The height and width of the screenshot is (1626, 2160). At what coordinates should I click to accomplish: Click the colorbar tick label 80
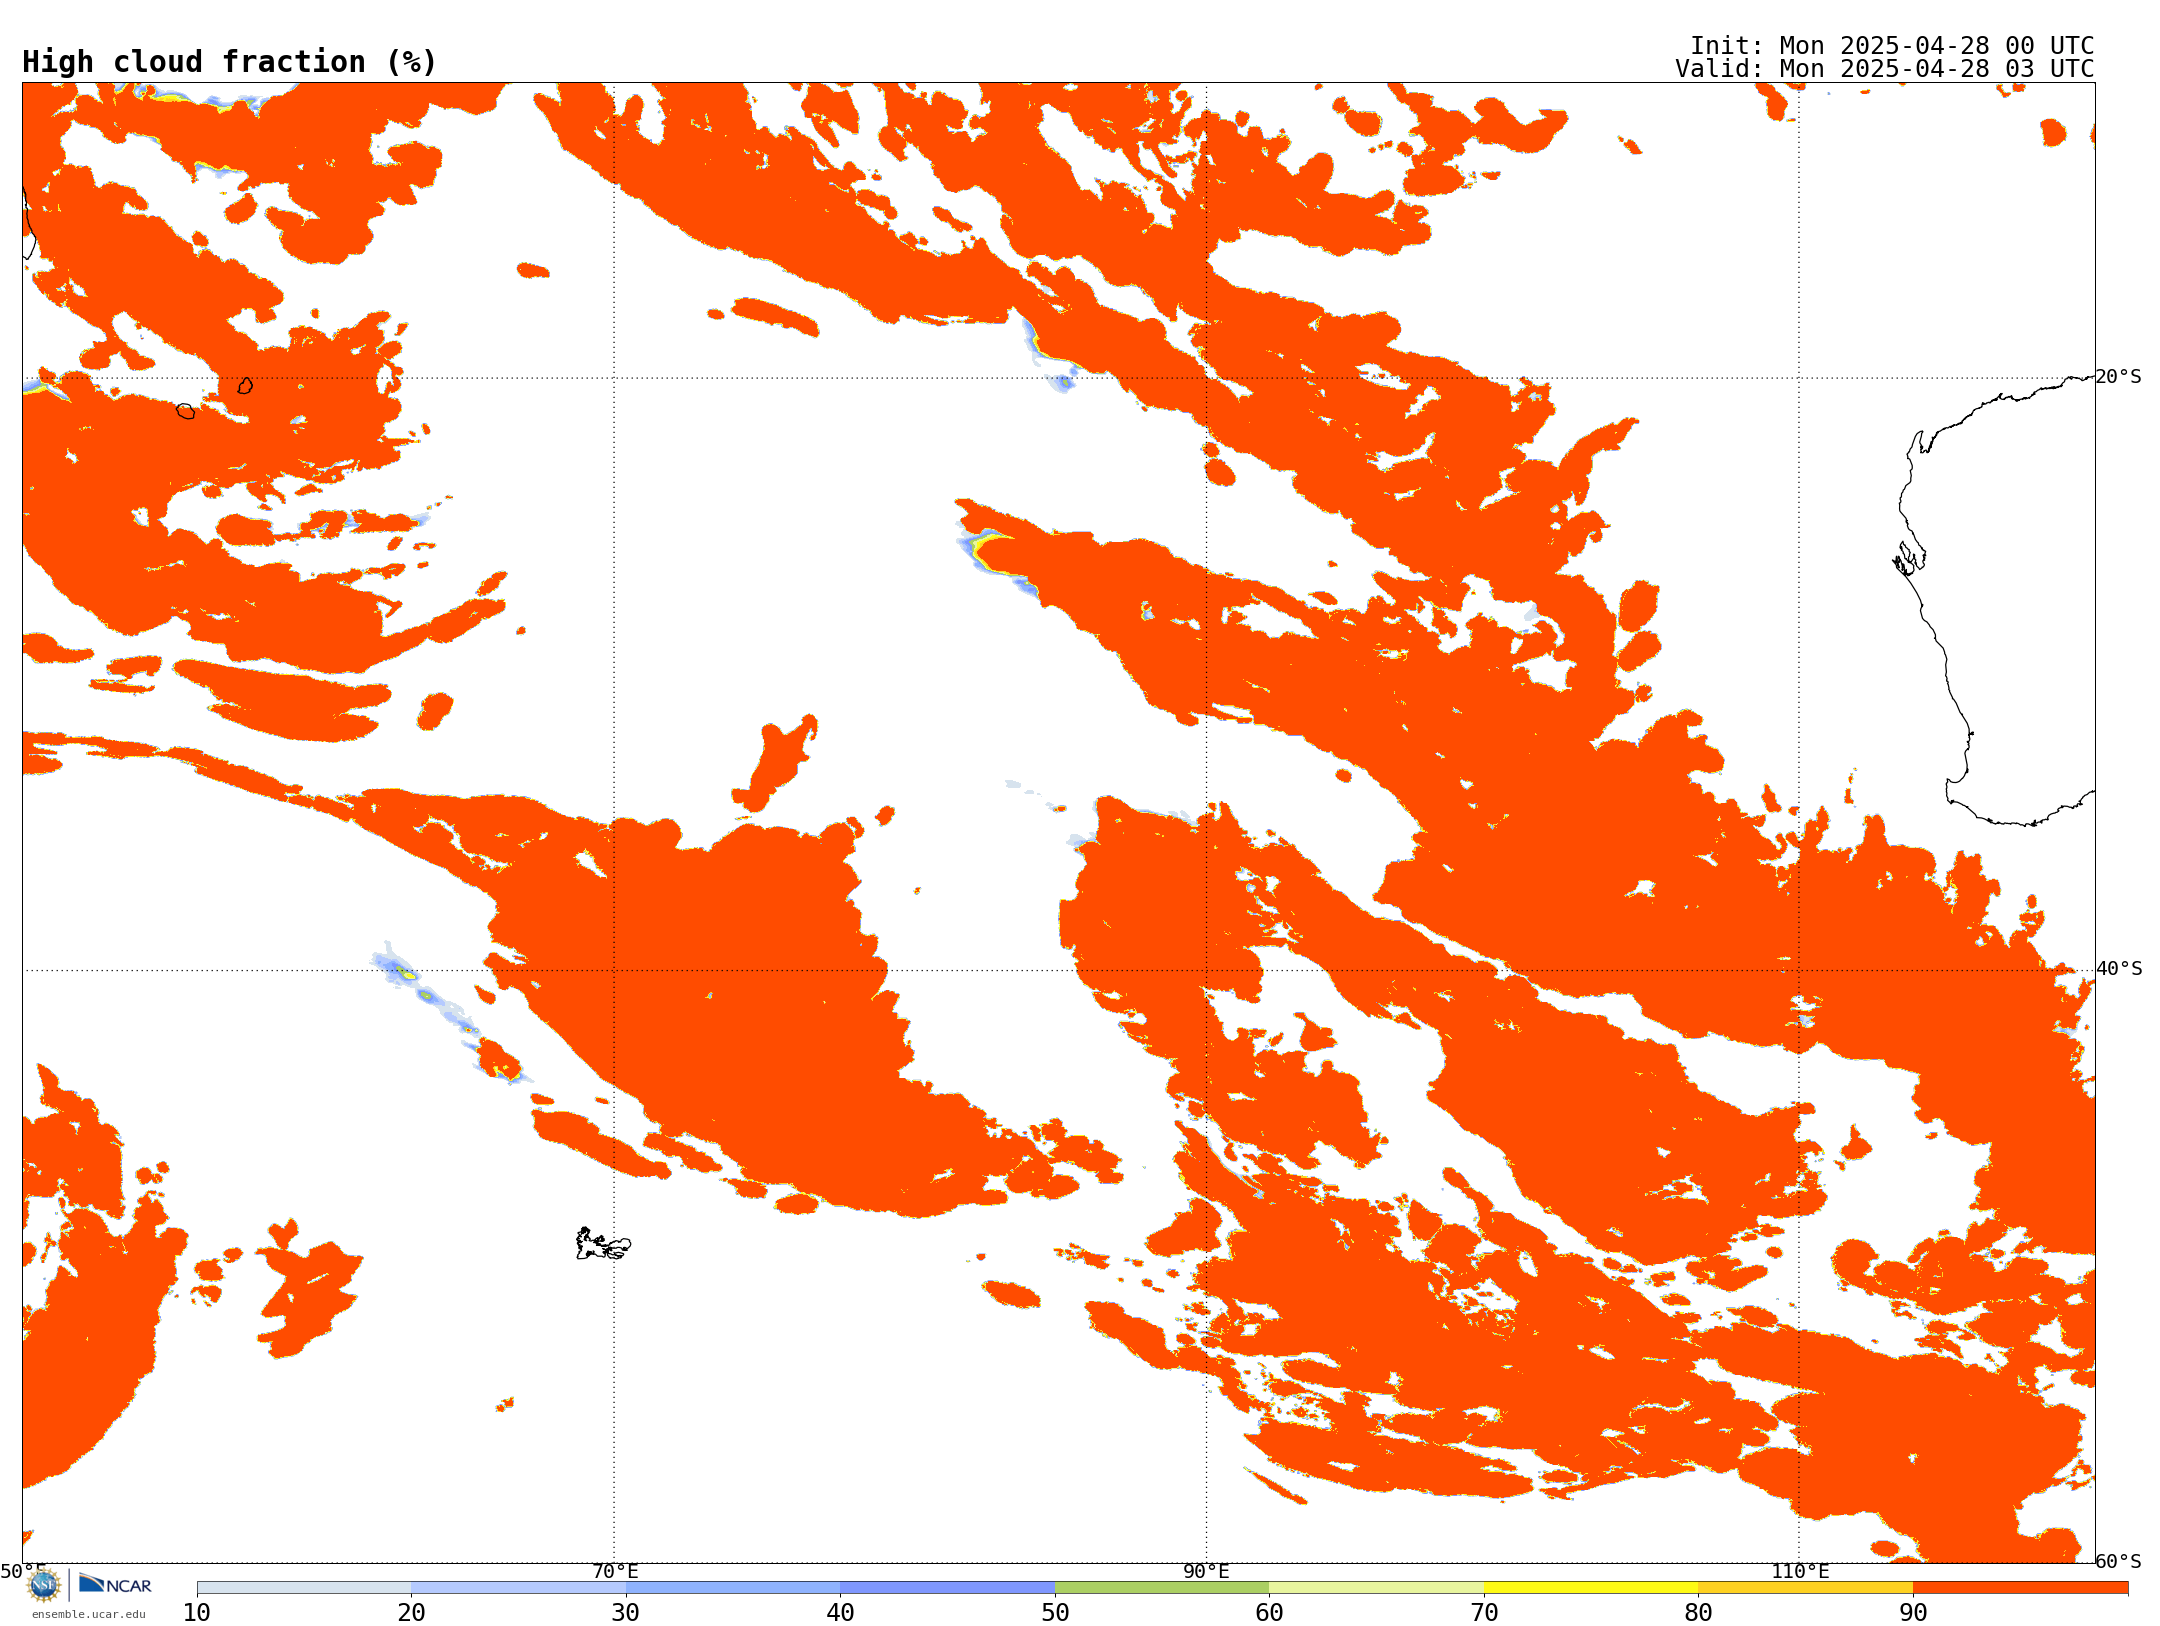1698,1612
